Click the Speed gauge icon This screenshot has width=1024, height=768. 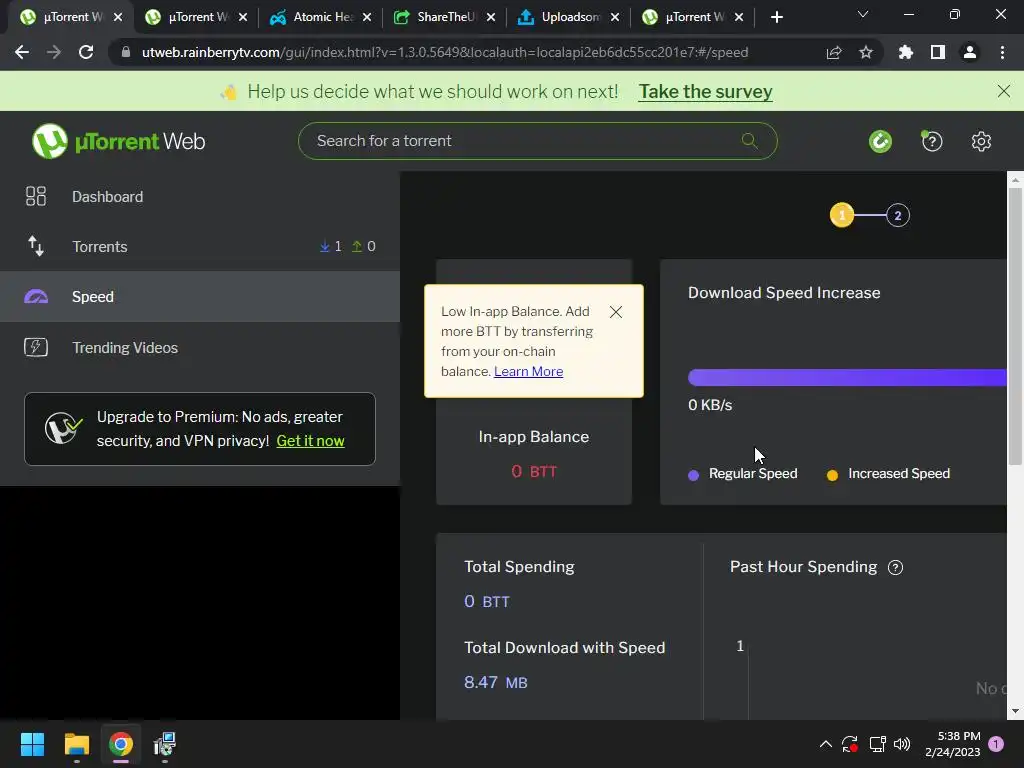tap(36, 296)
